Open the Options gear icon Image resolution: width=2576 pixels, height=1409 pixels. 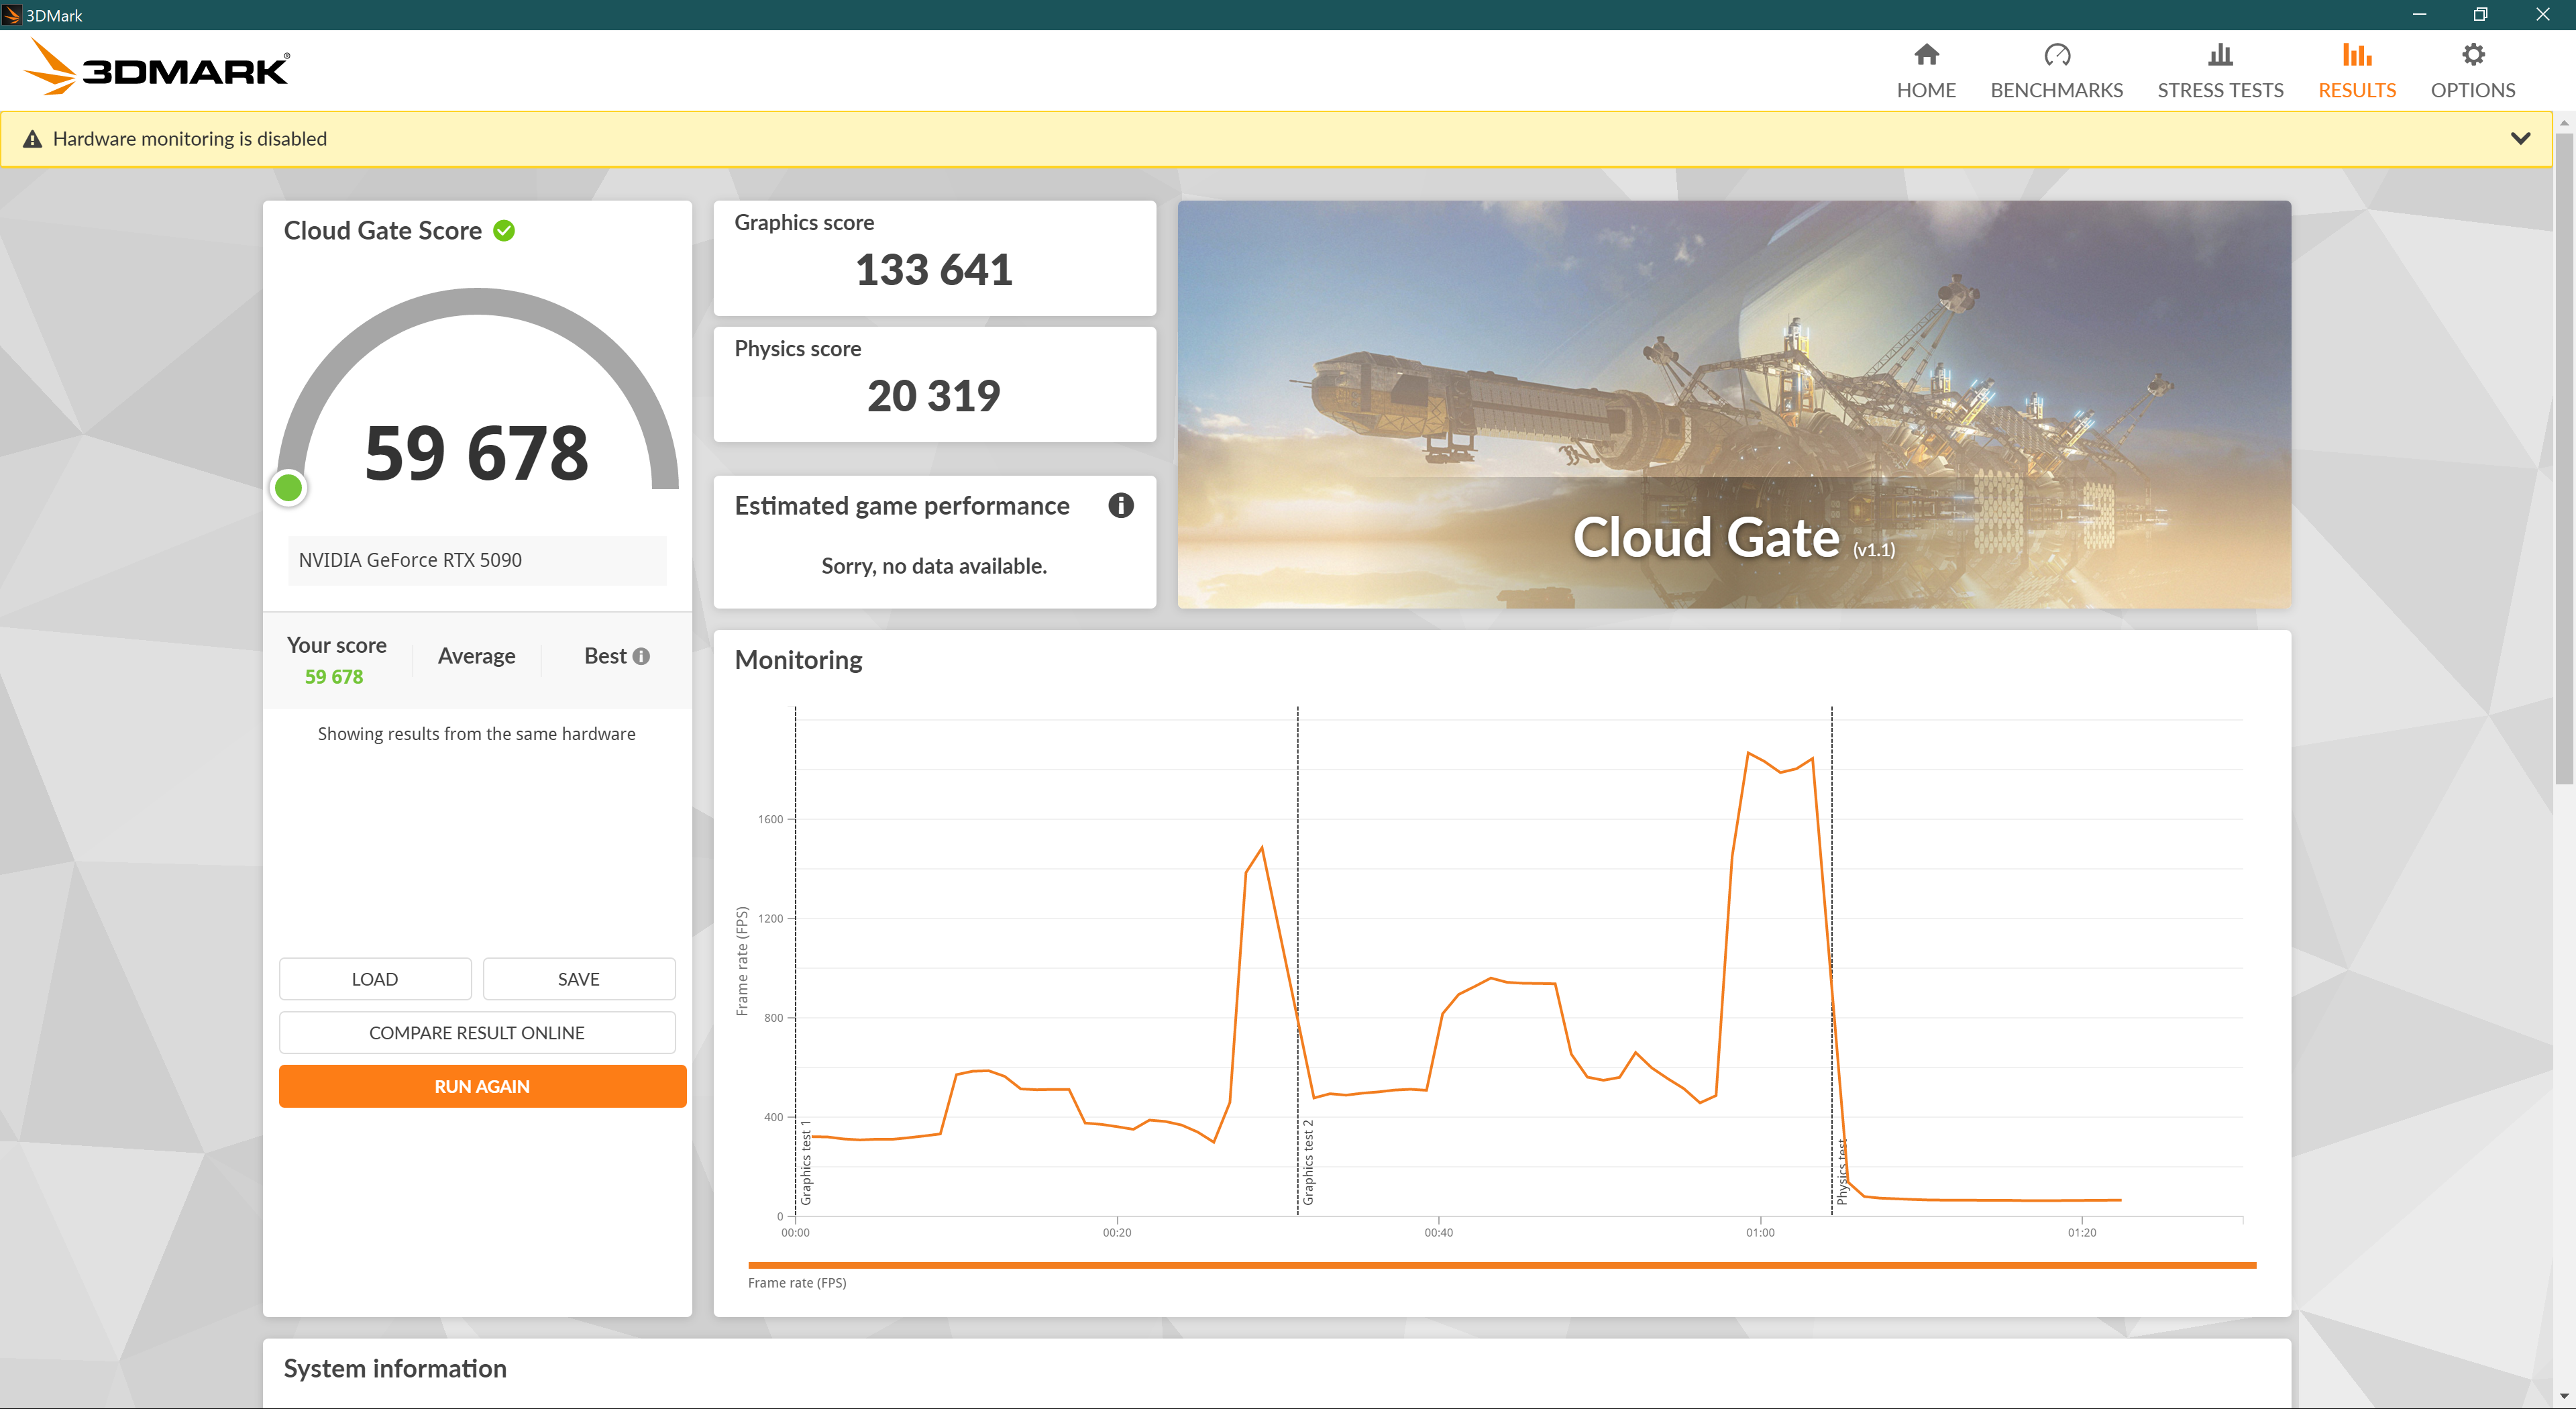2473,55
